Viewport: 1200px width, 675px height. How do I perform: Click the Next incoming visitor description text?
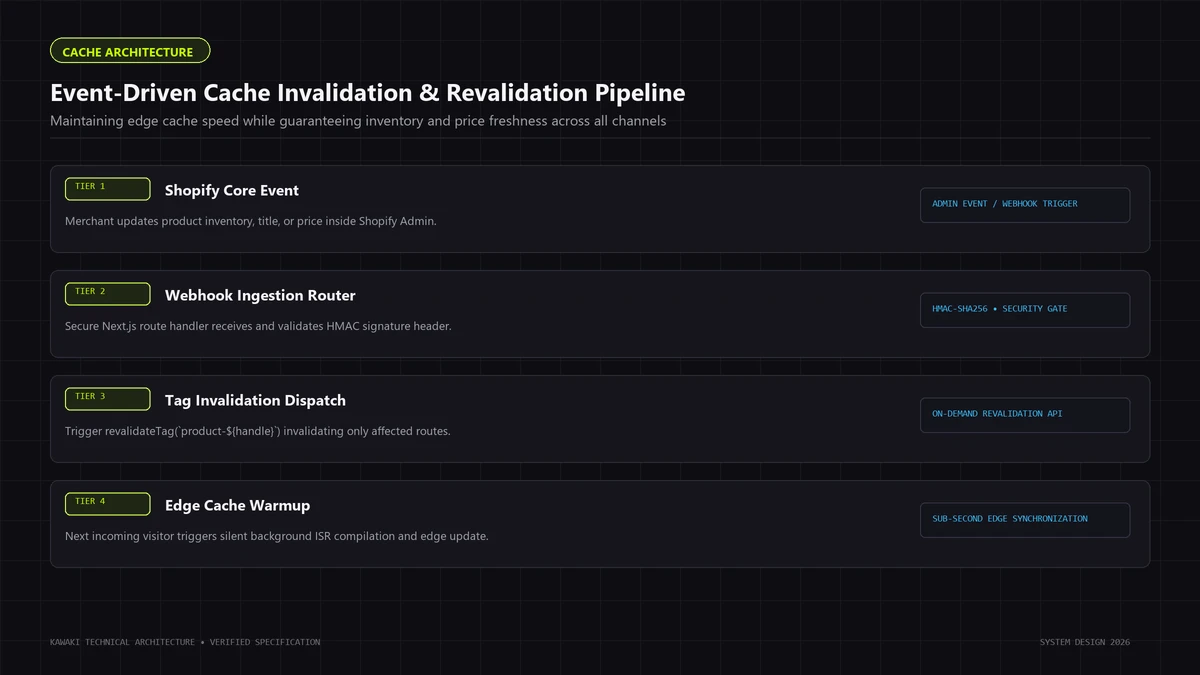277,536
